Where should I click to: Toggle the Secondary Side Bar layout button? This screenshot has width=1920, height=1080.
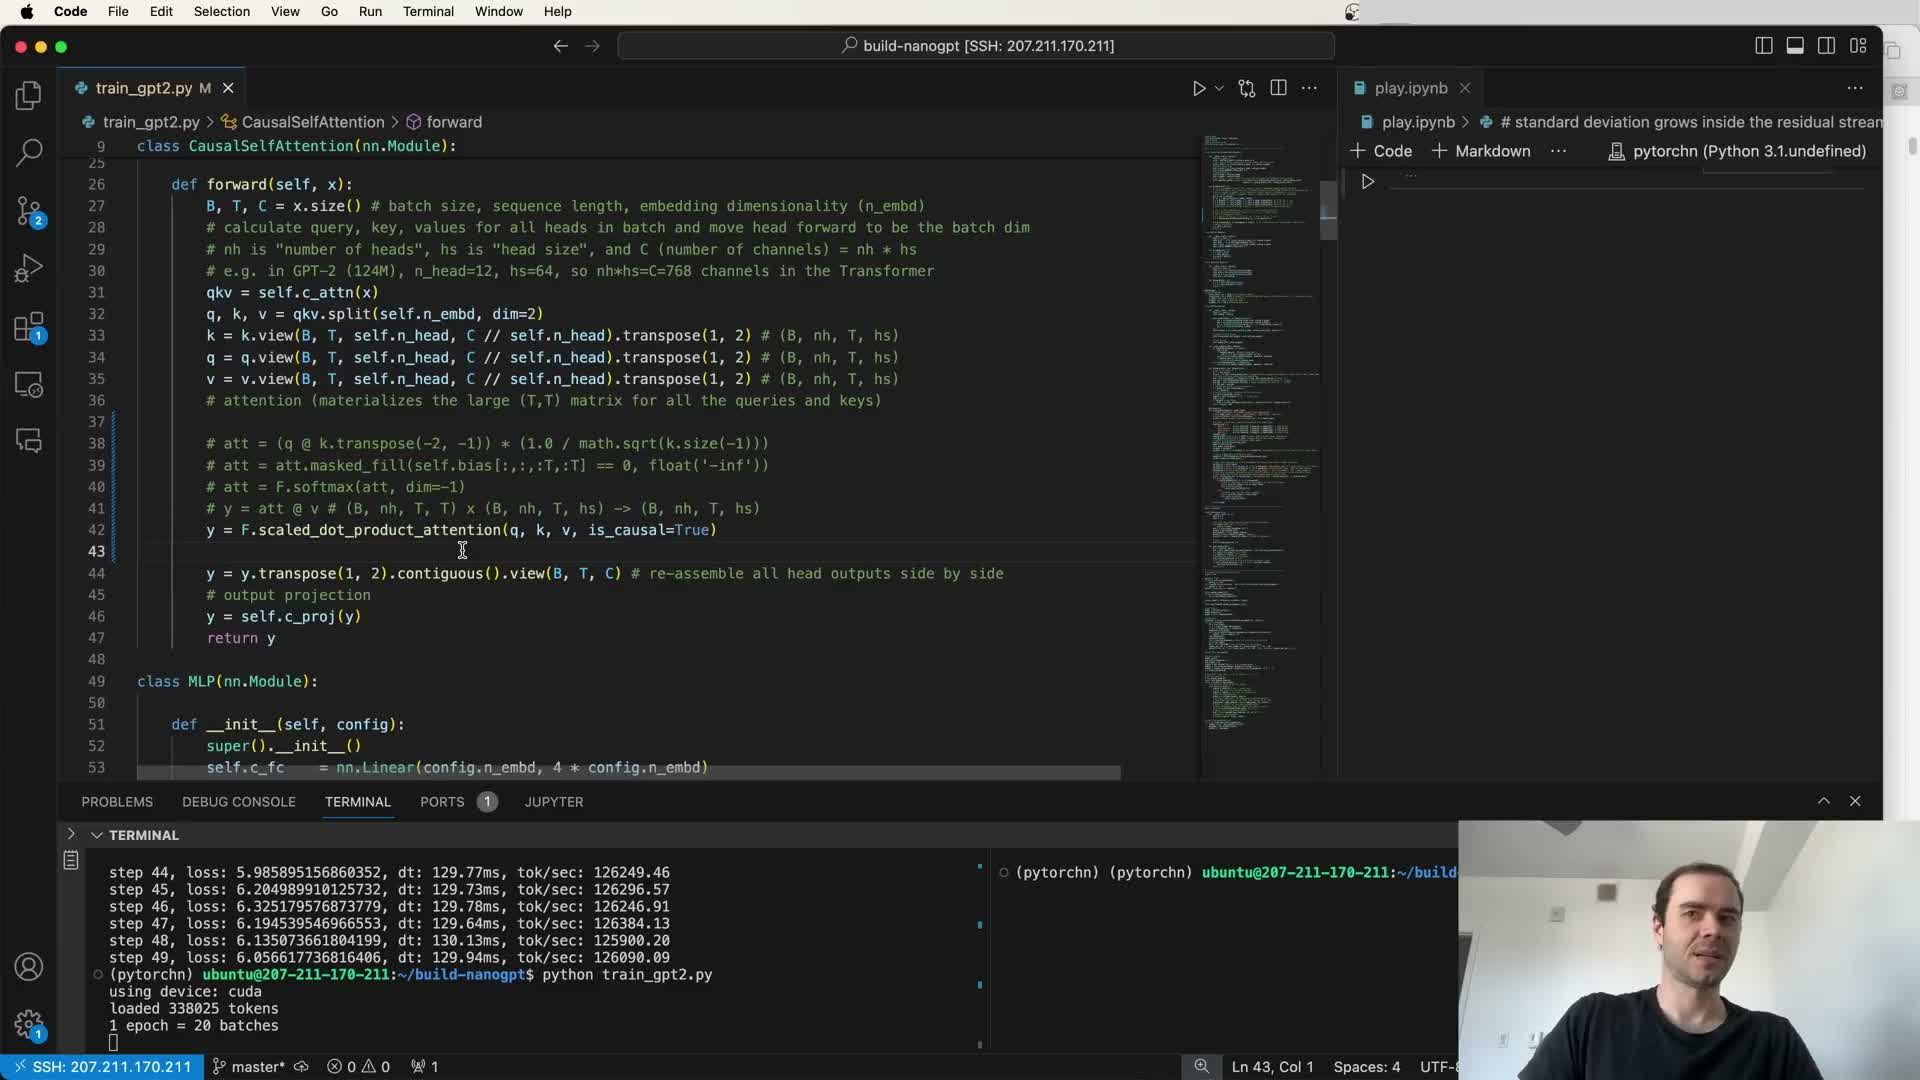pyautogui.click(x=1826, y=46)
